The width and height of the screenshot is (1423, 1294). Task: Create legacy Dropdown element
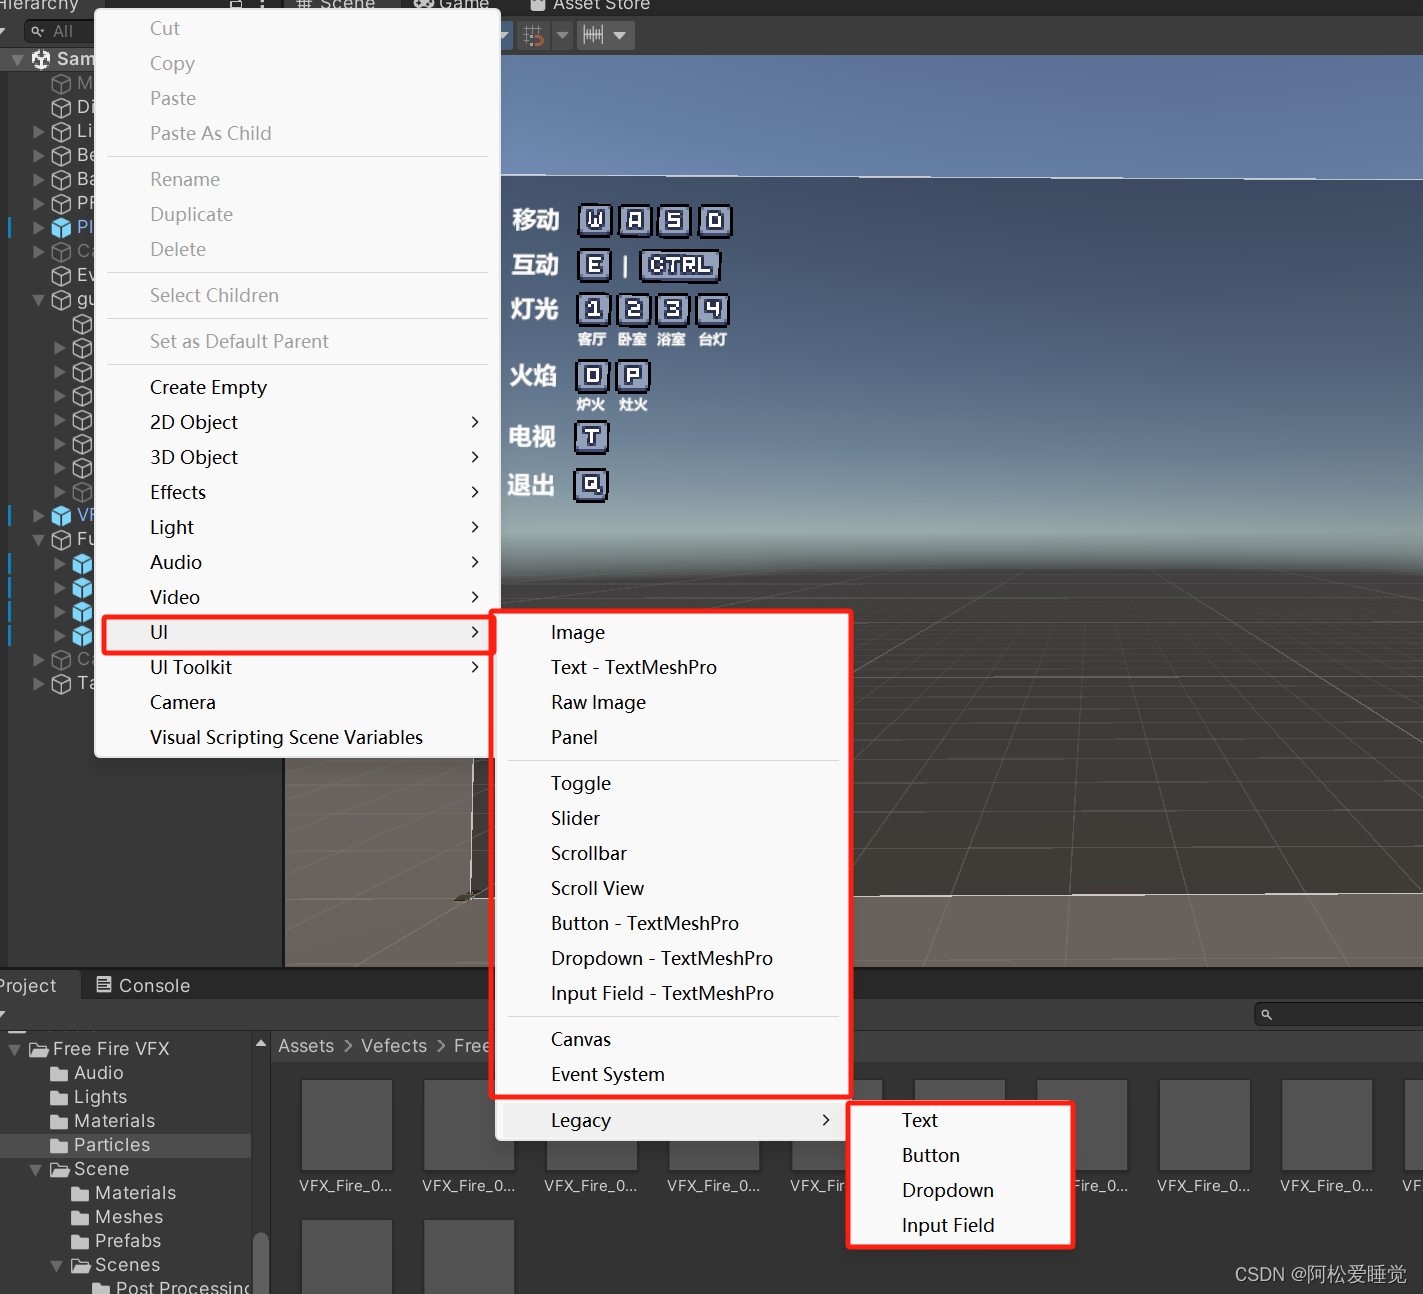[x=960, y=1190]
